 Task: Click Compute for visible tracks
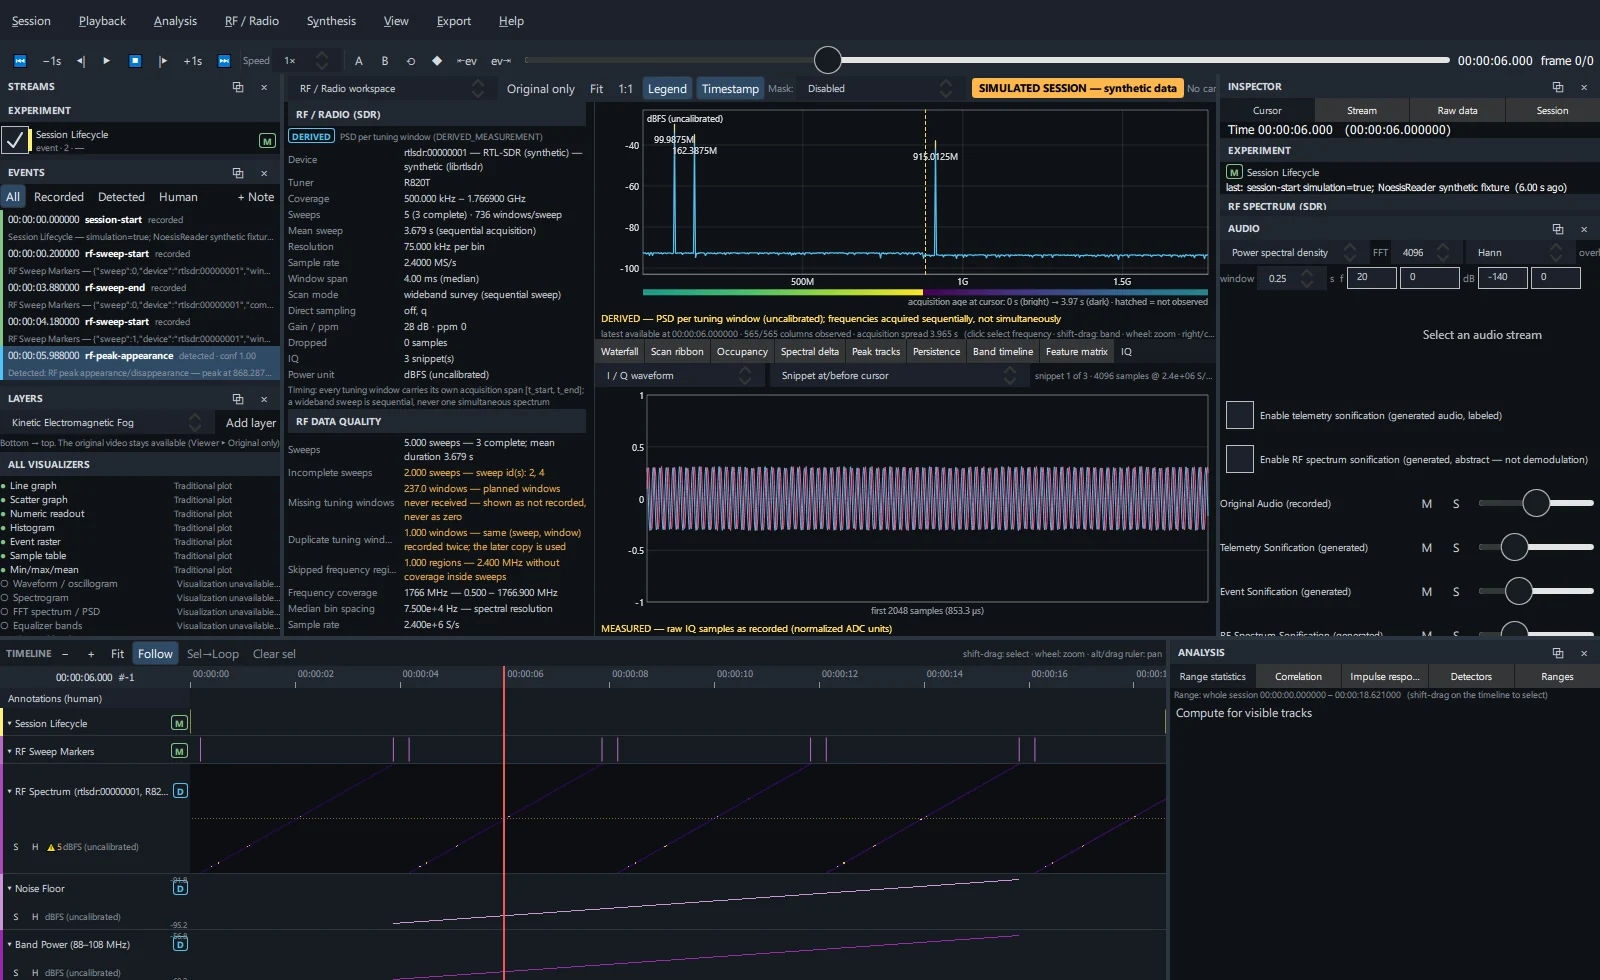tap(1244, 713)
